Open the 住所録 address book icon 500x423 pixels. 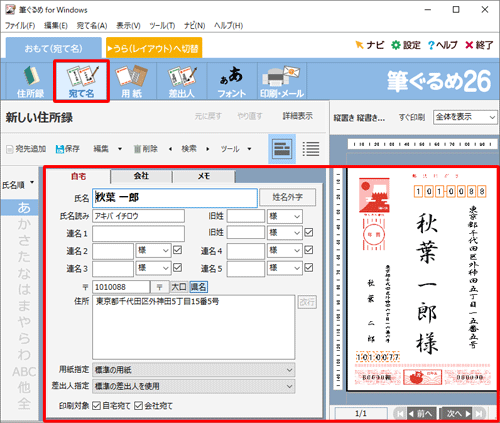[30, 81]
